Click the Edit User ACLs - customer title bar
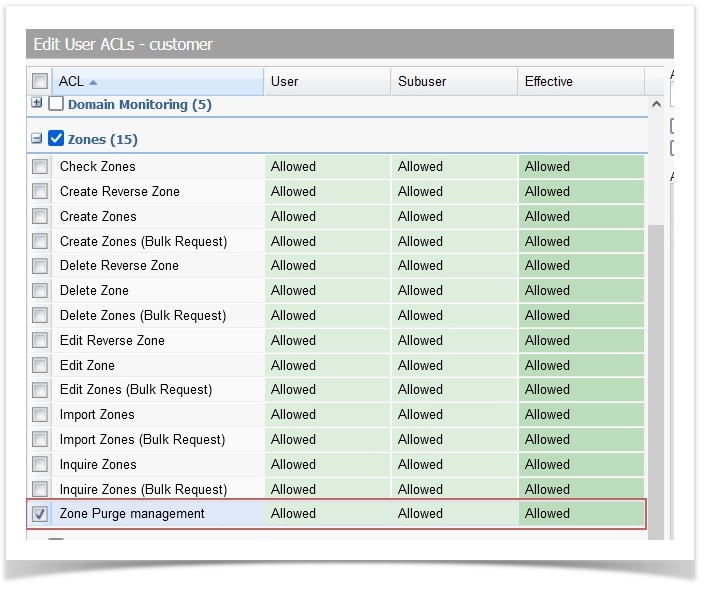This screenshot has height=589, width=708. click(350, 44)
